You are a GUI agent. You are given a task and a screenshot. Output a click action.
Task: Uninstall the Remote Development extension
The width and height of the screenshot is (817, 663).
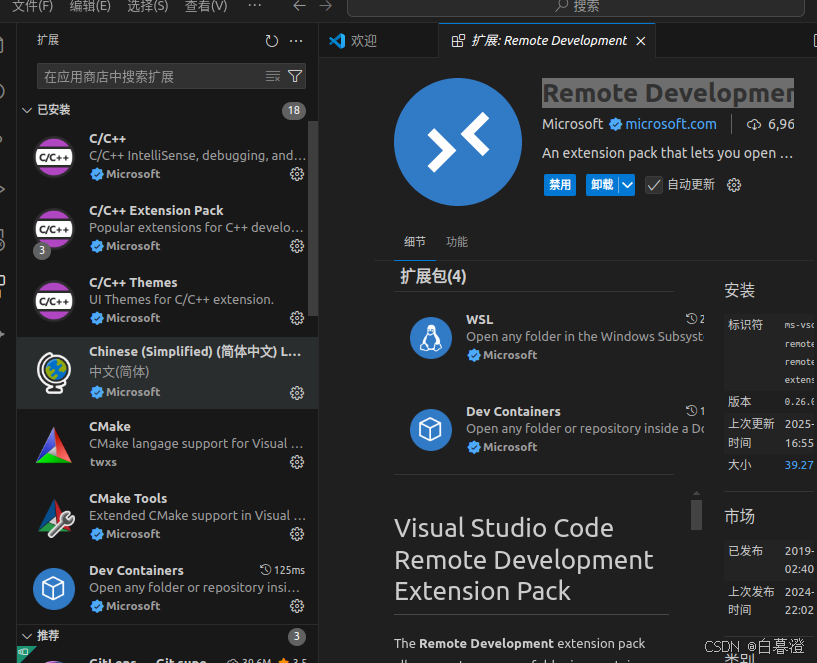point(602,185)
